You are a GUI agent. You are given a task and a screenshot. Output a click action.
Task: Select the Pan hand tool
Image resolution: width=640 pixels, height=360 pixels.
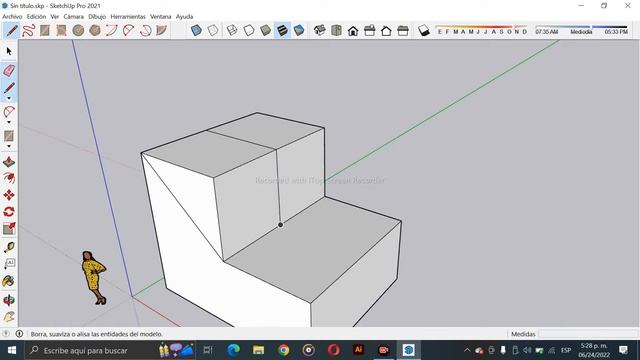pos(9,317)
